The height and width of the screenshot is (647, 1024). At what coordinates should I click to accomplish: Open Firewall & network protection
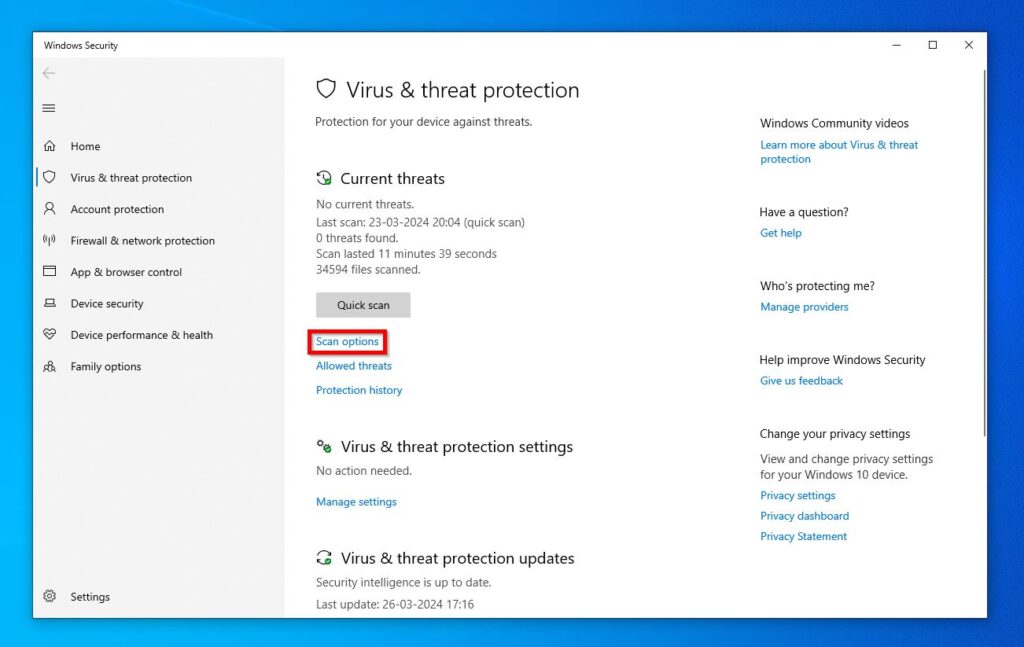tap(142, 240)
